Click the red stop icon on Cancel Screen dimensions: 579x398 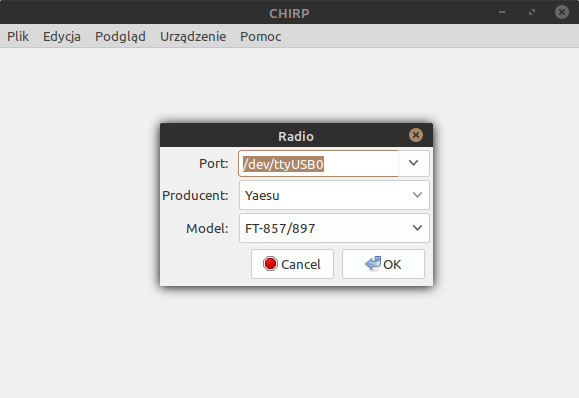(270, 264)
